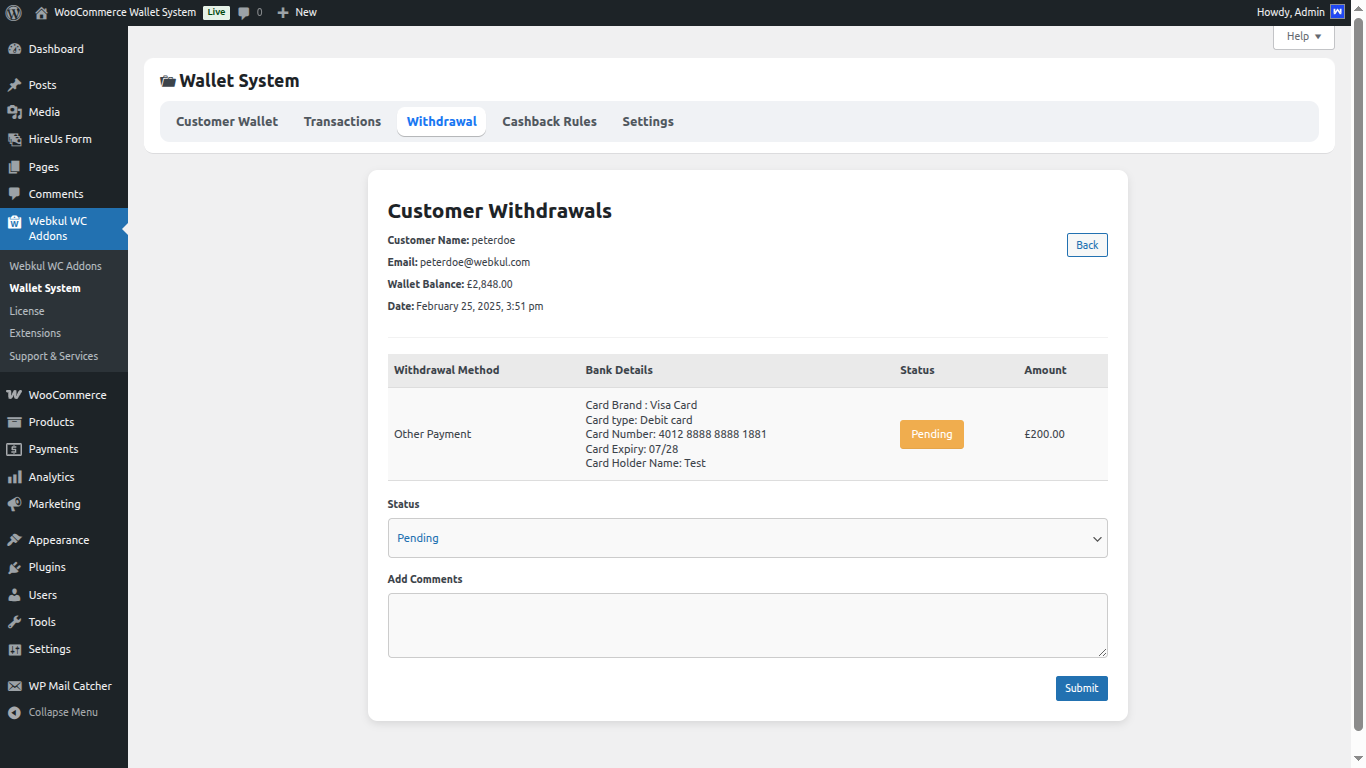The height and width of the screenshot is (768, 1366).
Task: Open the Cashback Rules tab
Action: click(549, 122)
